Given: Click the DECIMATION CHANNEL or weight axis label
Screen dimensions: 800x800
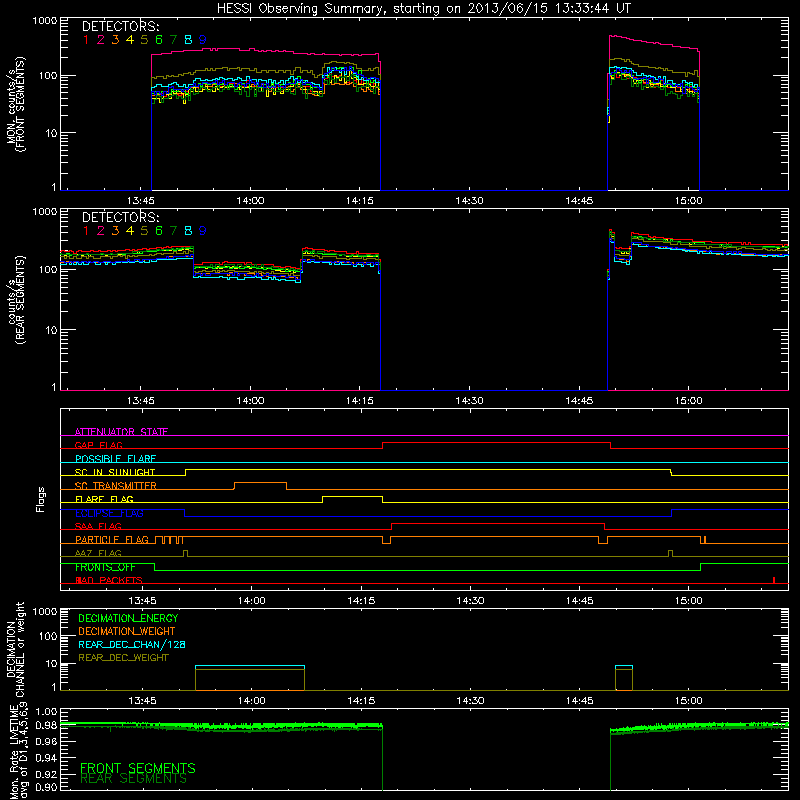Looking at the screenshot, I should (15, 649).
